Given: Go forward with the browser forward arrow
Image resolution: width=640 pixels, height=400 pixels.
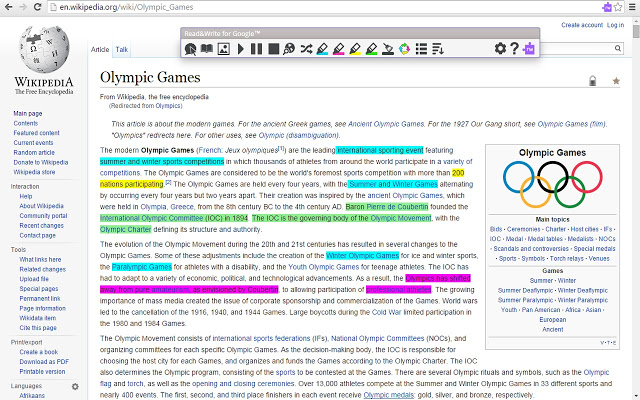Looking at the screenshot, I should [x=23, y=7].
